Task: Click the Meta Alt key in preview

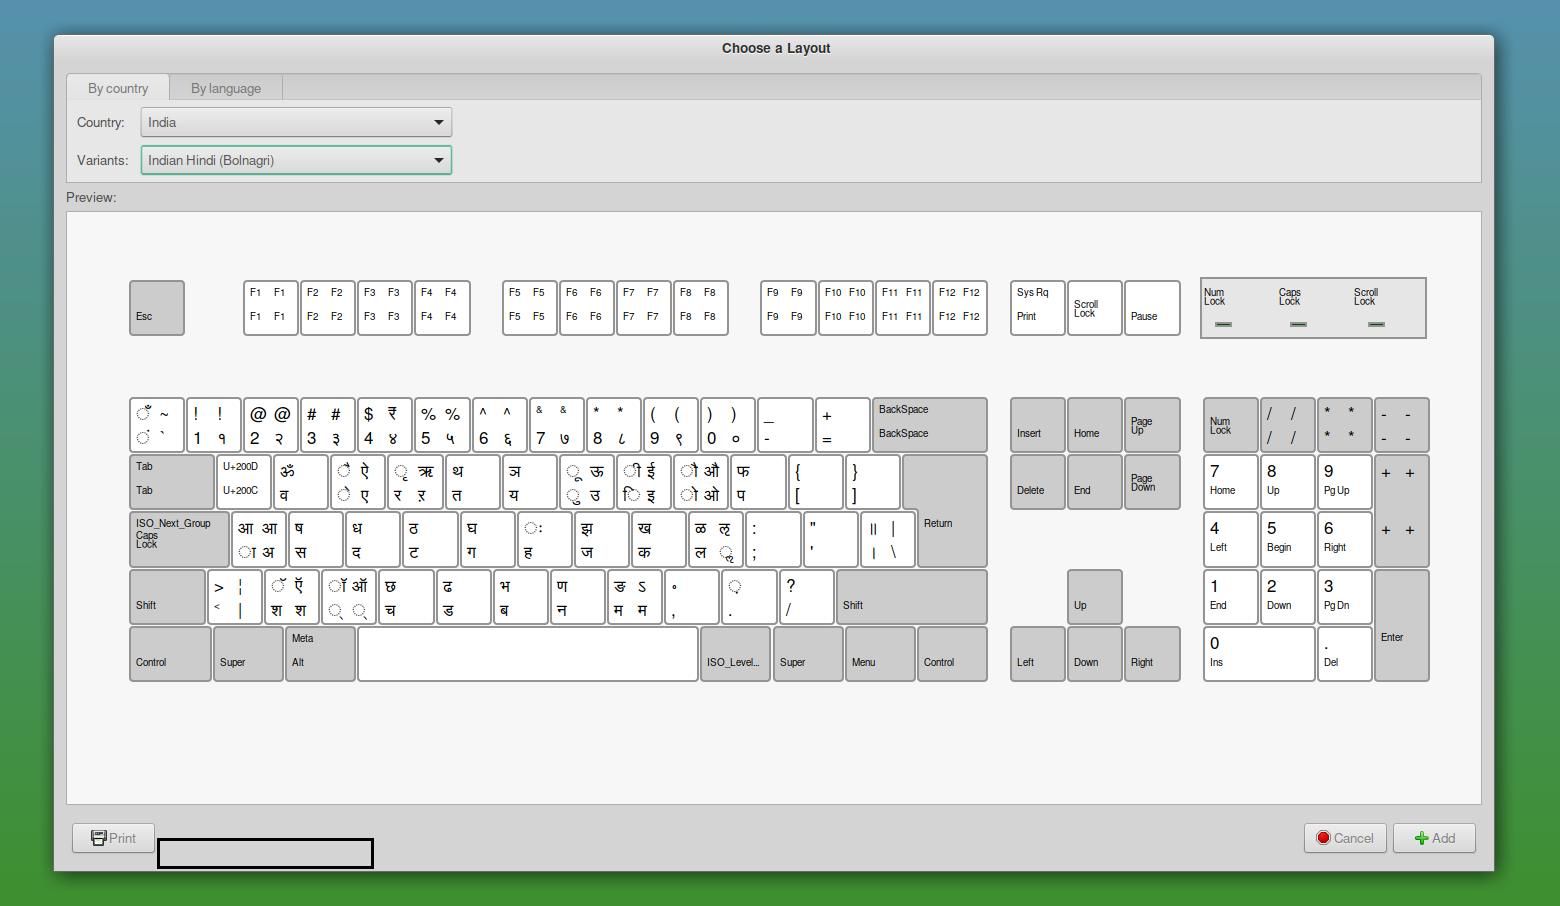Action: 320,654
